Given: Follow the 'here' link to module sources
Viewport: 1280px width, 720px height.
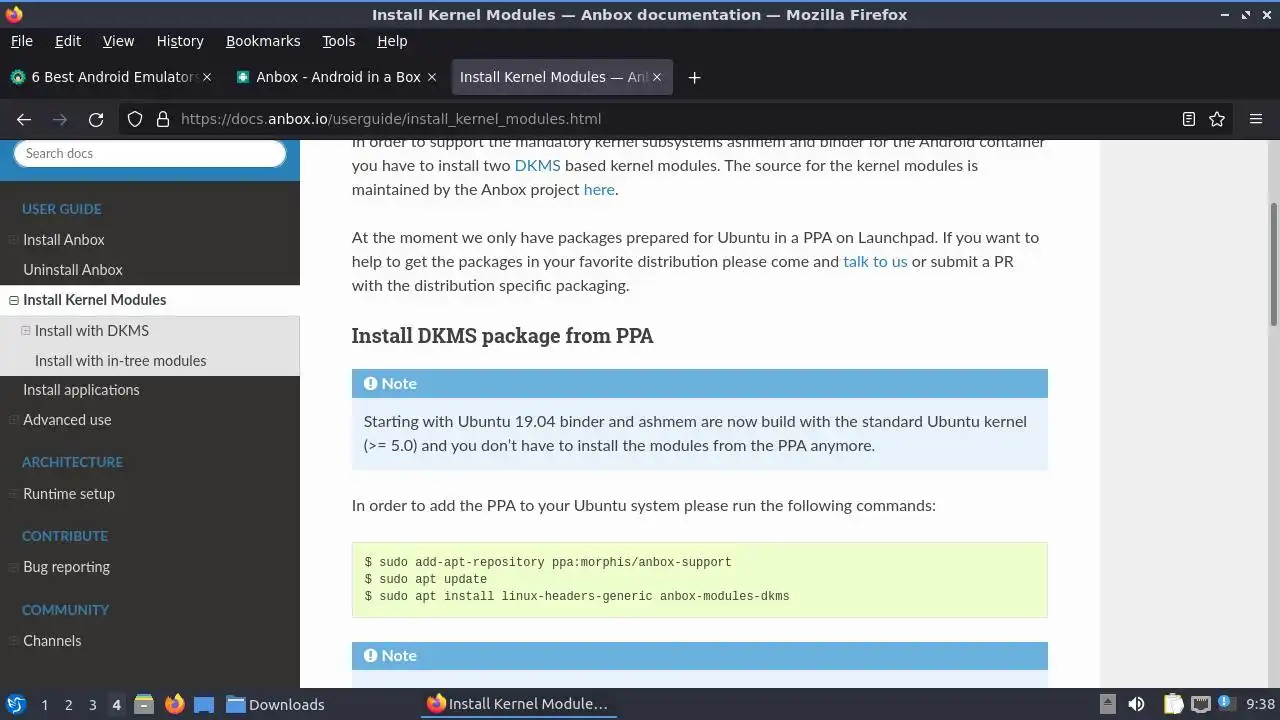Looking at the screenshot, I should pyautogui.click(x=599, y=189).
